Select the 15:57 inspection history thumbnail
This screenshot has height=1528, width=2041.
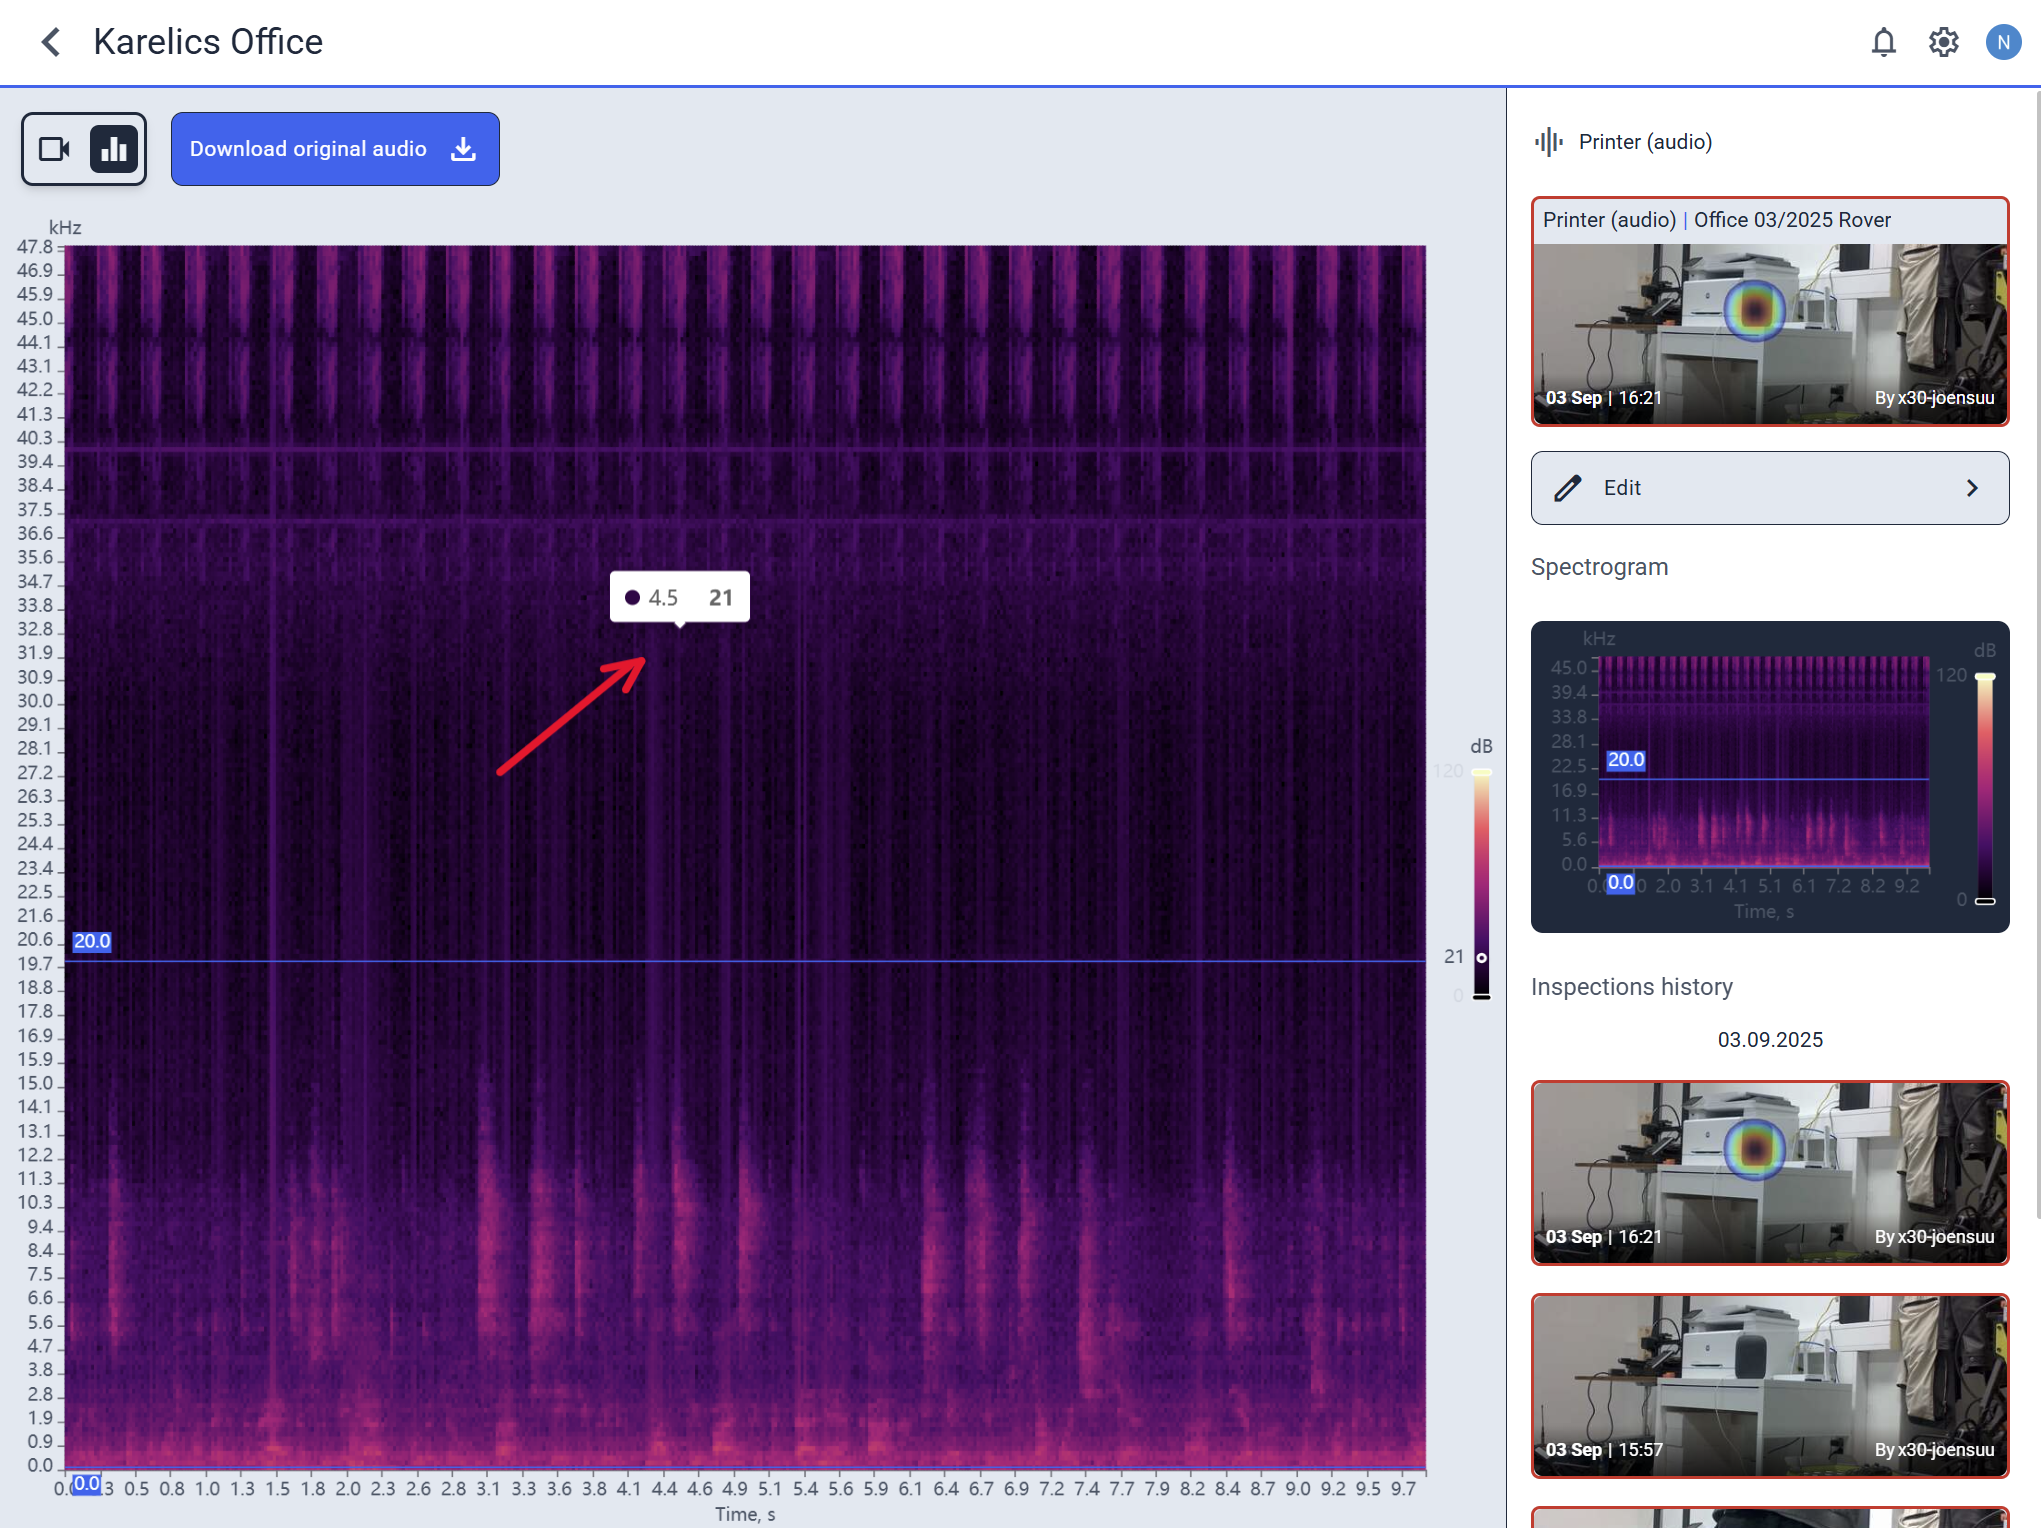[1769, 1385]
